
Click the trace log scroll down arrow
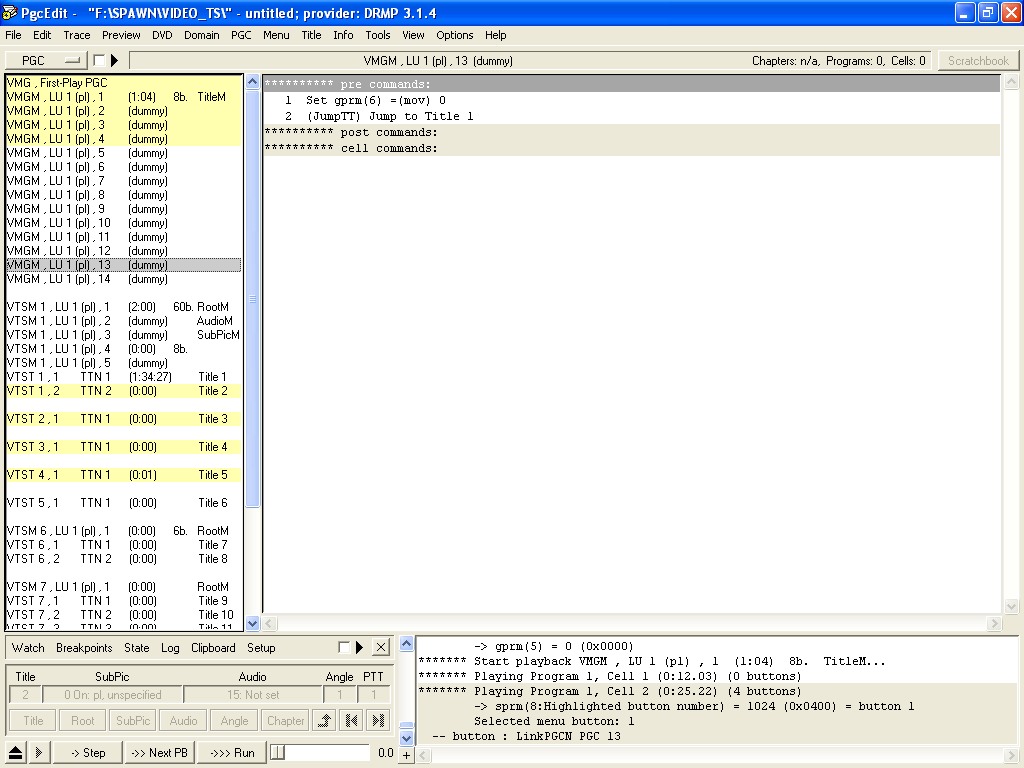tap(406, 739)
